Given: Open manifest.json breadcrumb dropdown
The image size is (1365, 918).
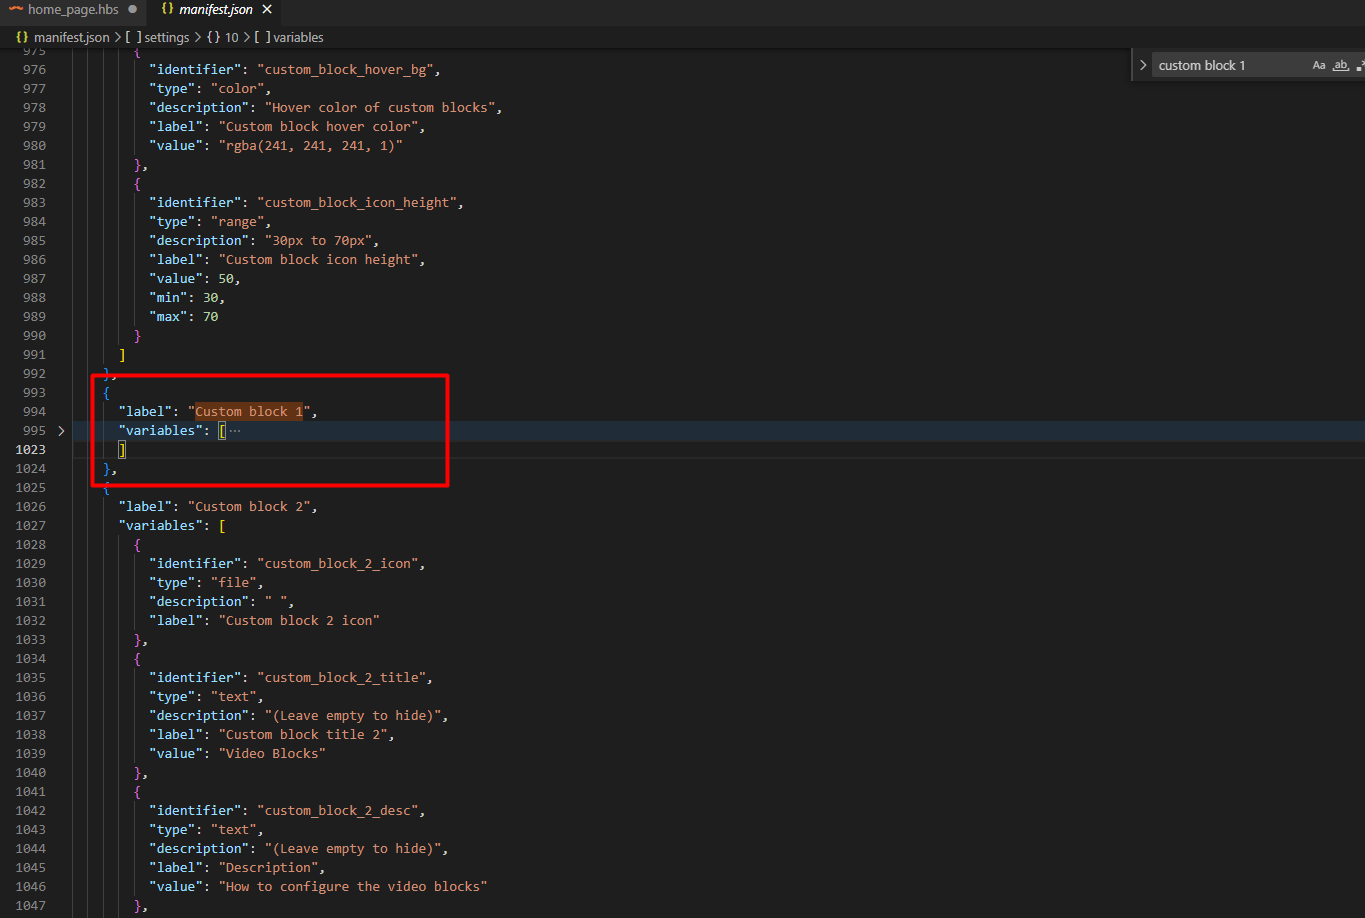Looking at the screenshot, I should click(71, 37).
